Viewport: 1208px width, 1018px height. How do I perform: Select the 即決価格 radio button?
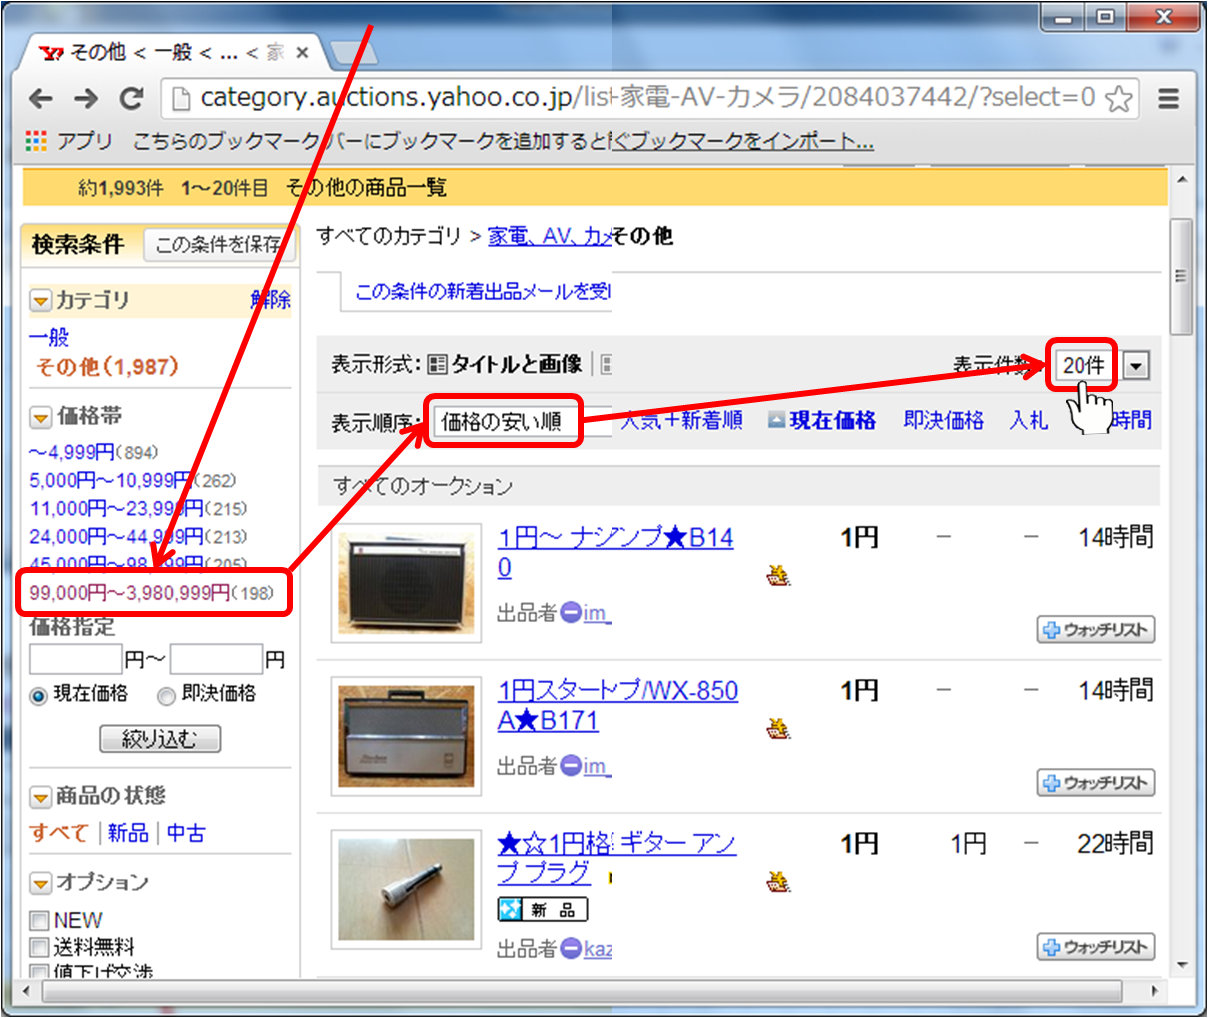(x=166, y=695)
